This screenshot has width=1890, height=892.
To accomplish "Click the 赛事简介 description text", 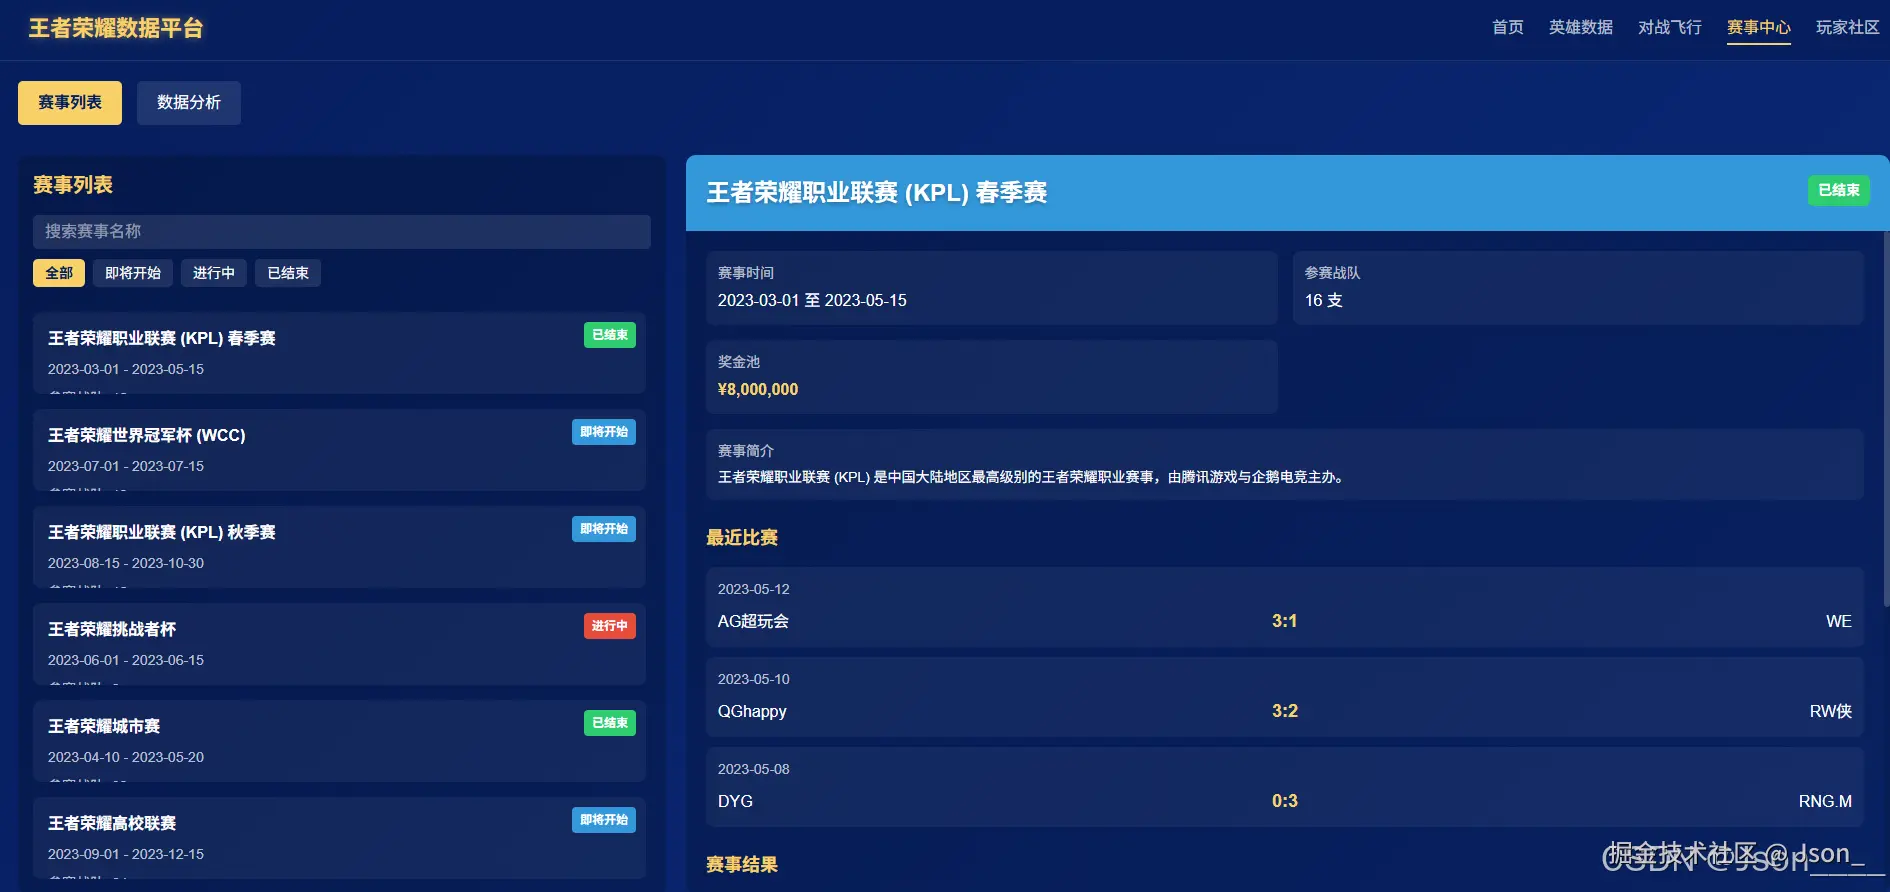I will coord(1031,477).
